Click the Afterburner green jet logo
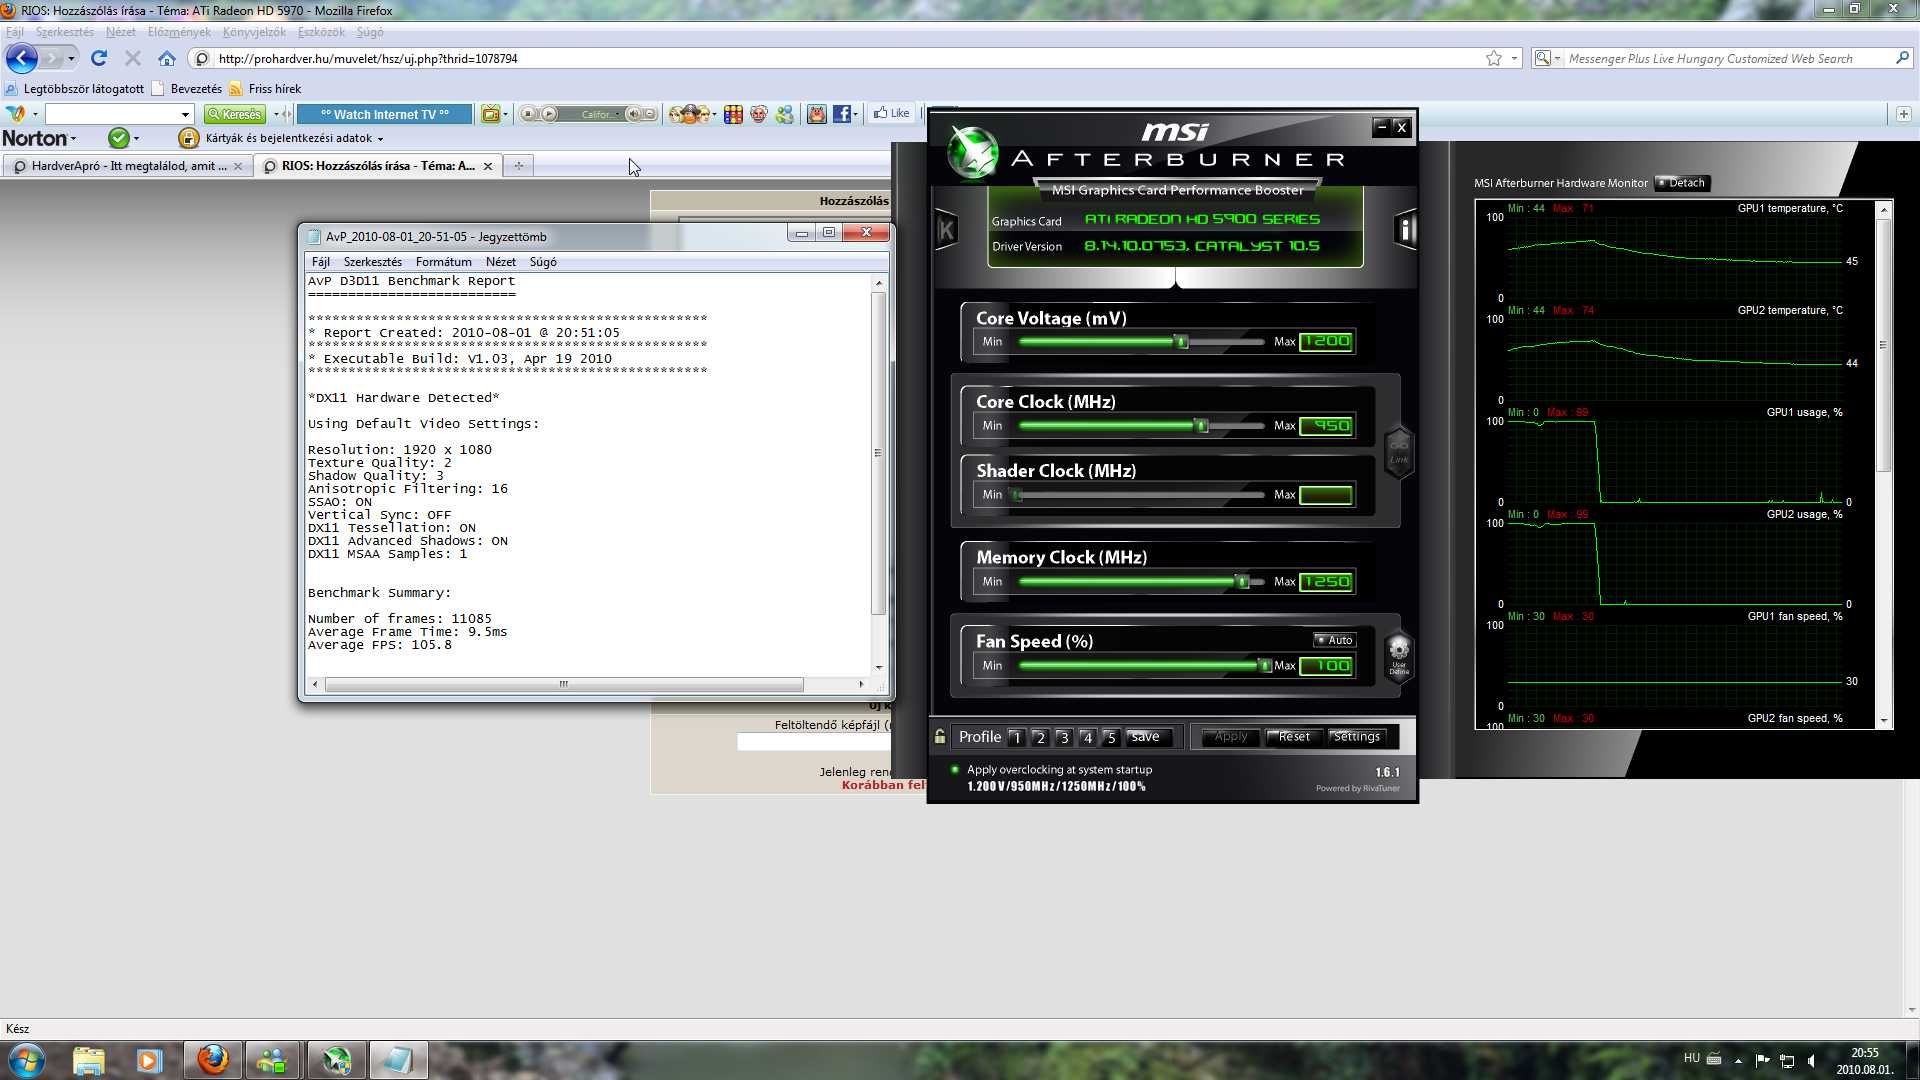1920x1080 pixels. (972, 153)
